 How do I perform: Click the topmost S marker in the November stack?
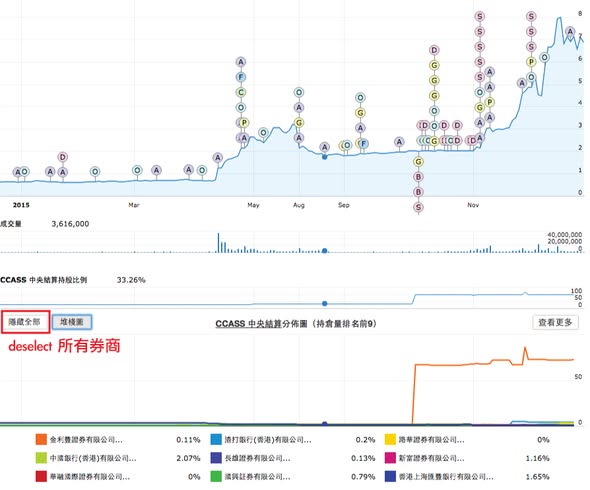point(479,17)
